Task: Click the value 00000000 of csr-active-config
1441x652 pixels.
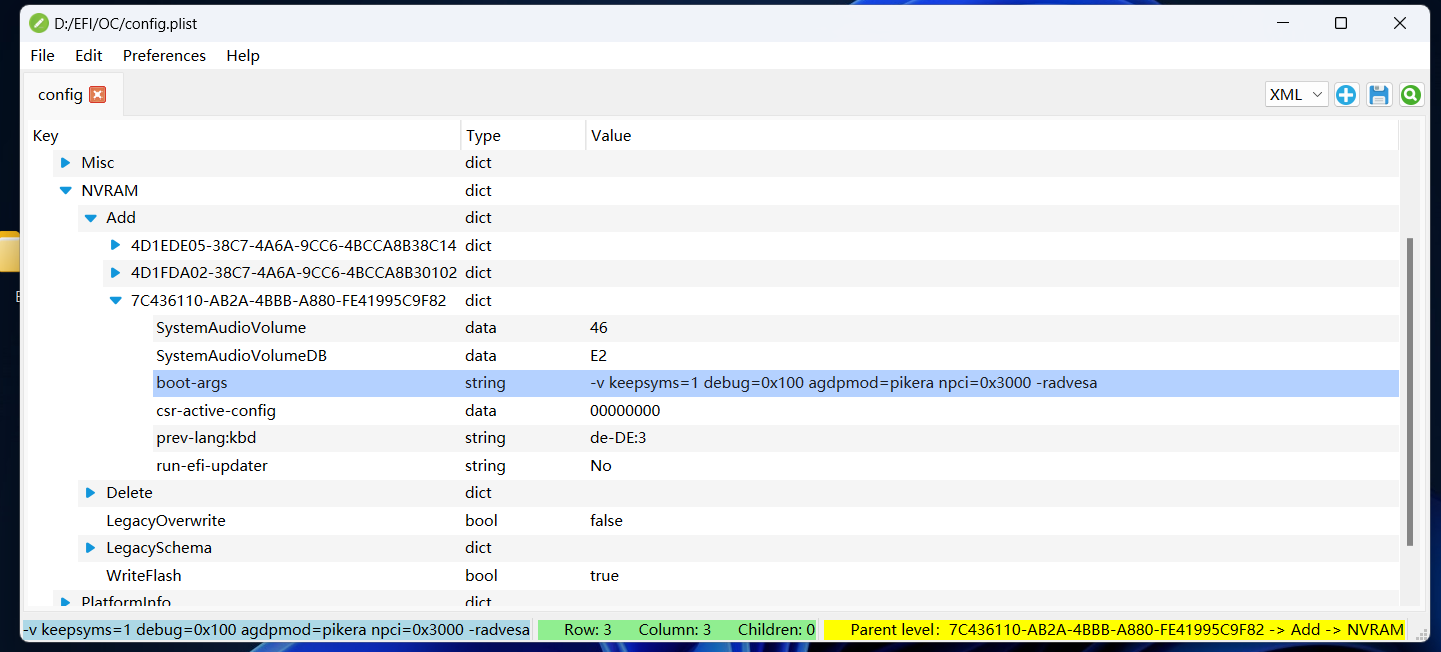Action: [625, 411]
